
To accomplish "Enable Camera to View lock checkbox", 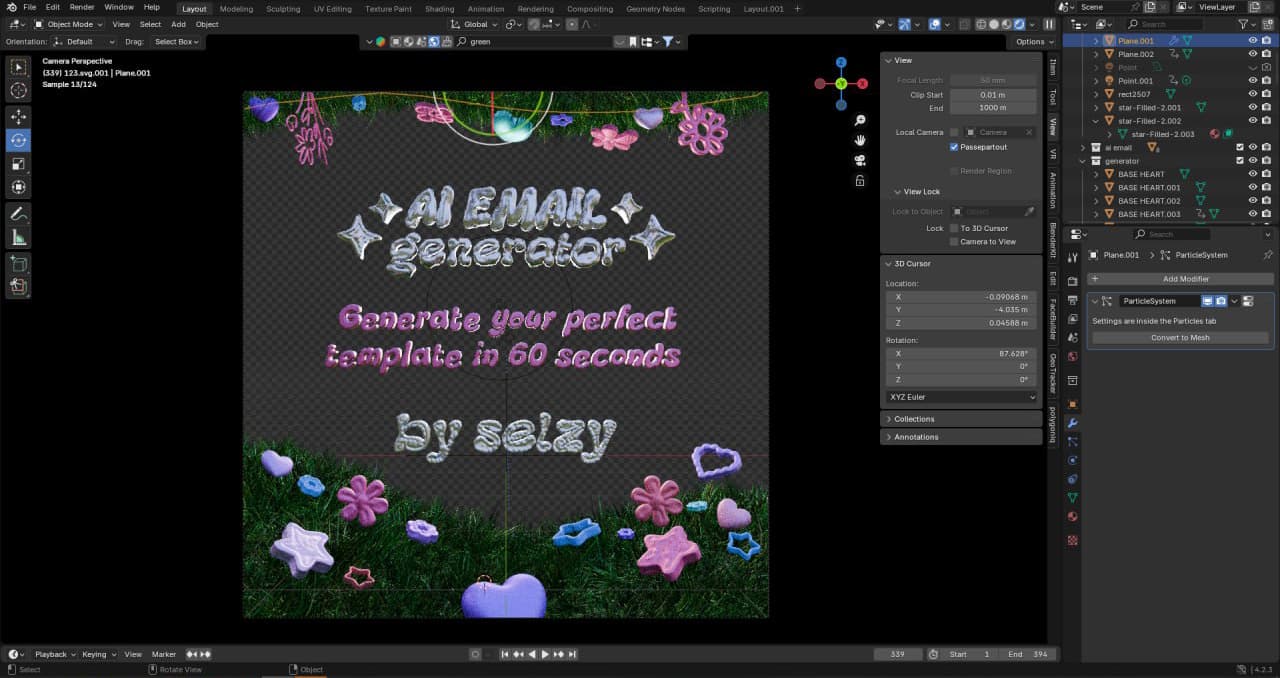I will tap(954, 241).
